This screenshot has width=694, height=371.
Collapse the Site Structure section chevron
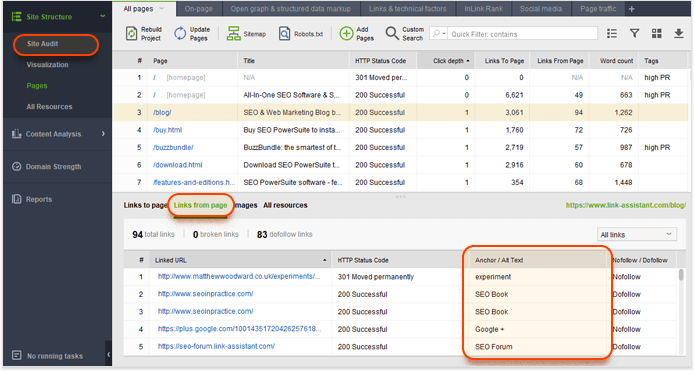pyautogui.click(x=103, y=16)
